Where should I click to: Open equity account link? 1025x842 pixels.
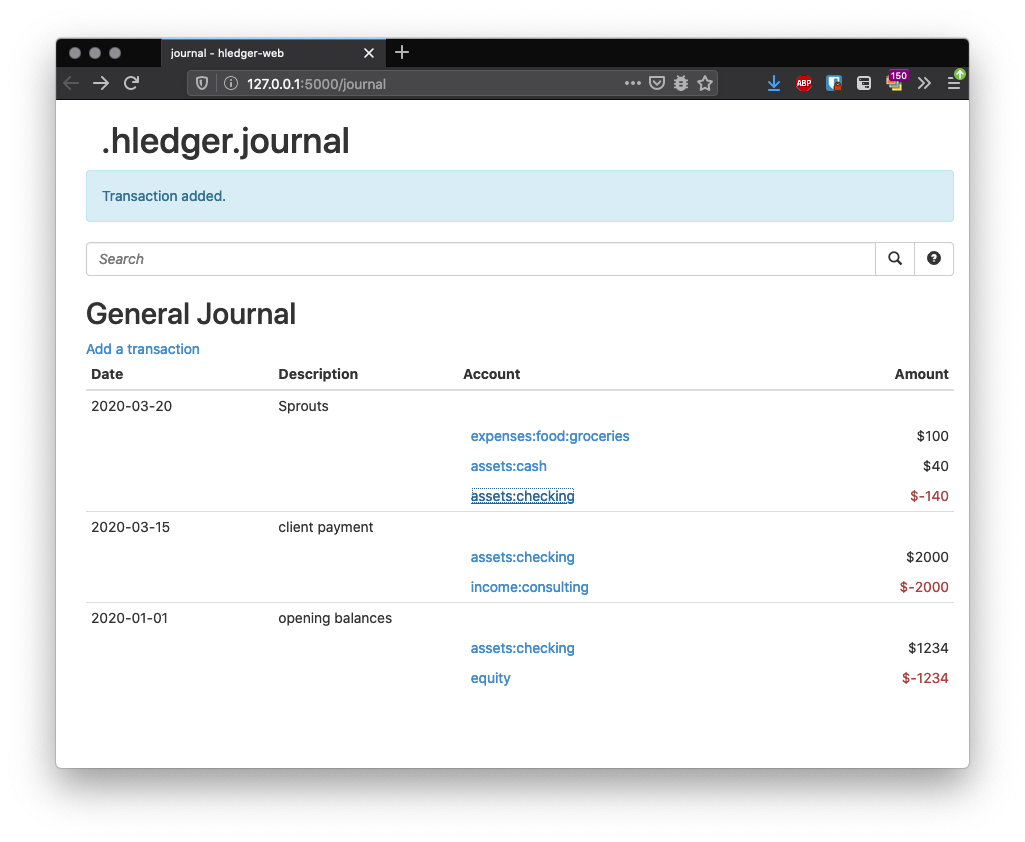point(490,678)
